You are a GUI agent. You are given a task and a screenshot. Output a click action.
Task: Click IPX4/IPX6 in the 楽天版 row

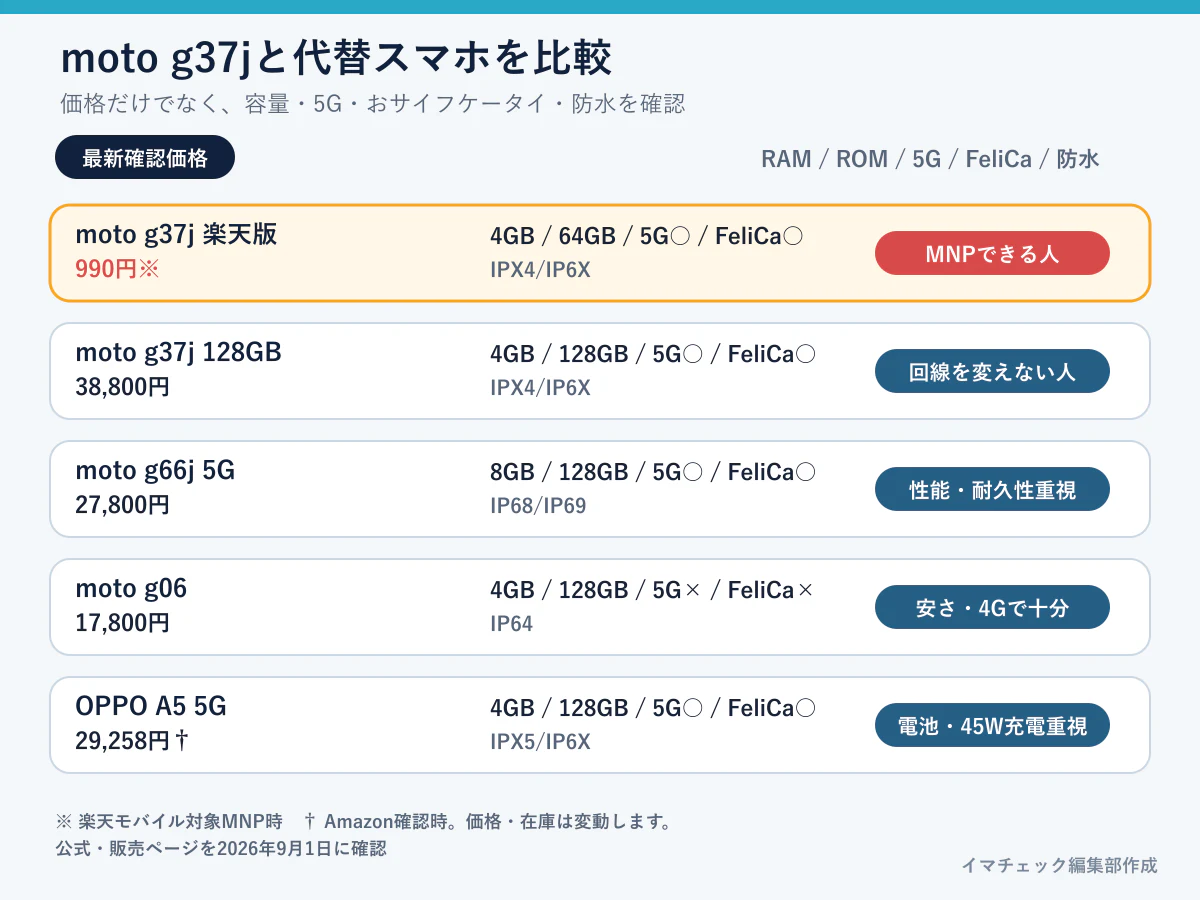pos(540,270)
